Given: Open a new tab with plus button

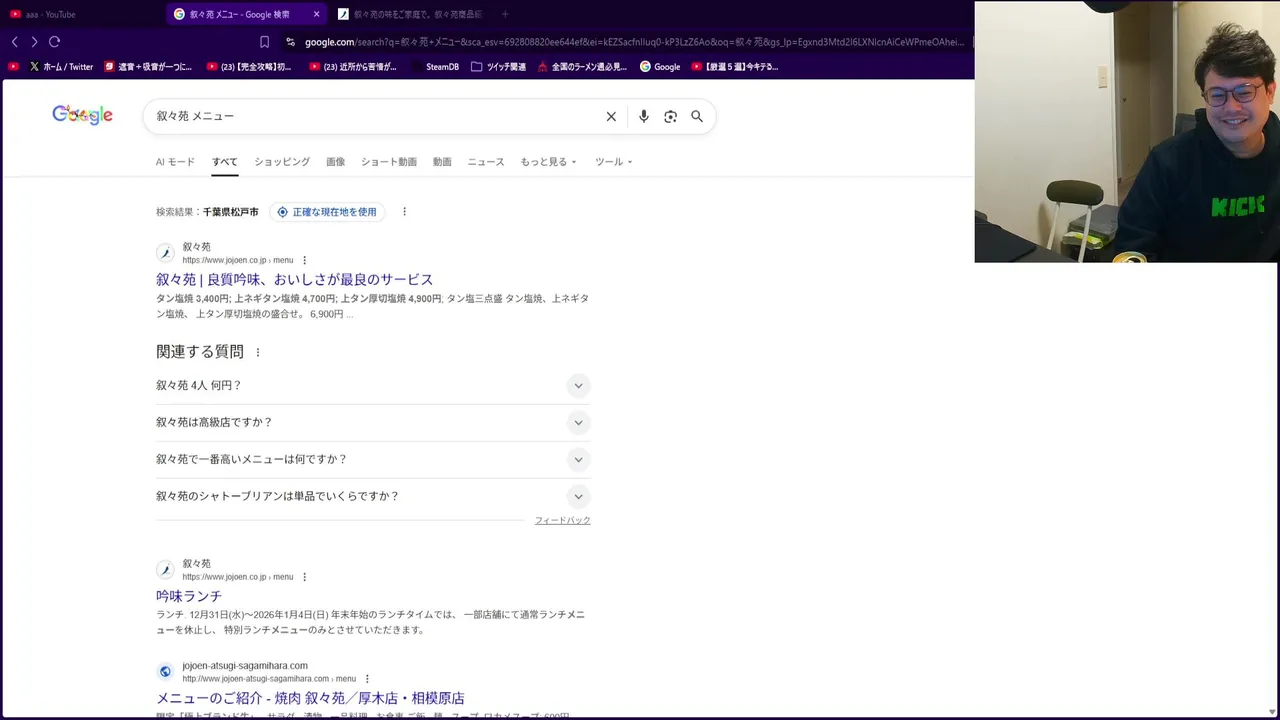Looking at the screenshot, I should pos(505,14).
